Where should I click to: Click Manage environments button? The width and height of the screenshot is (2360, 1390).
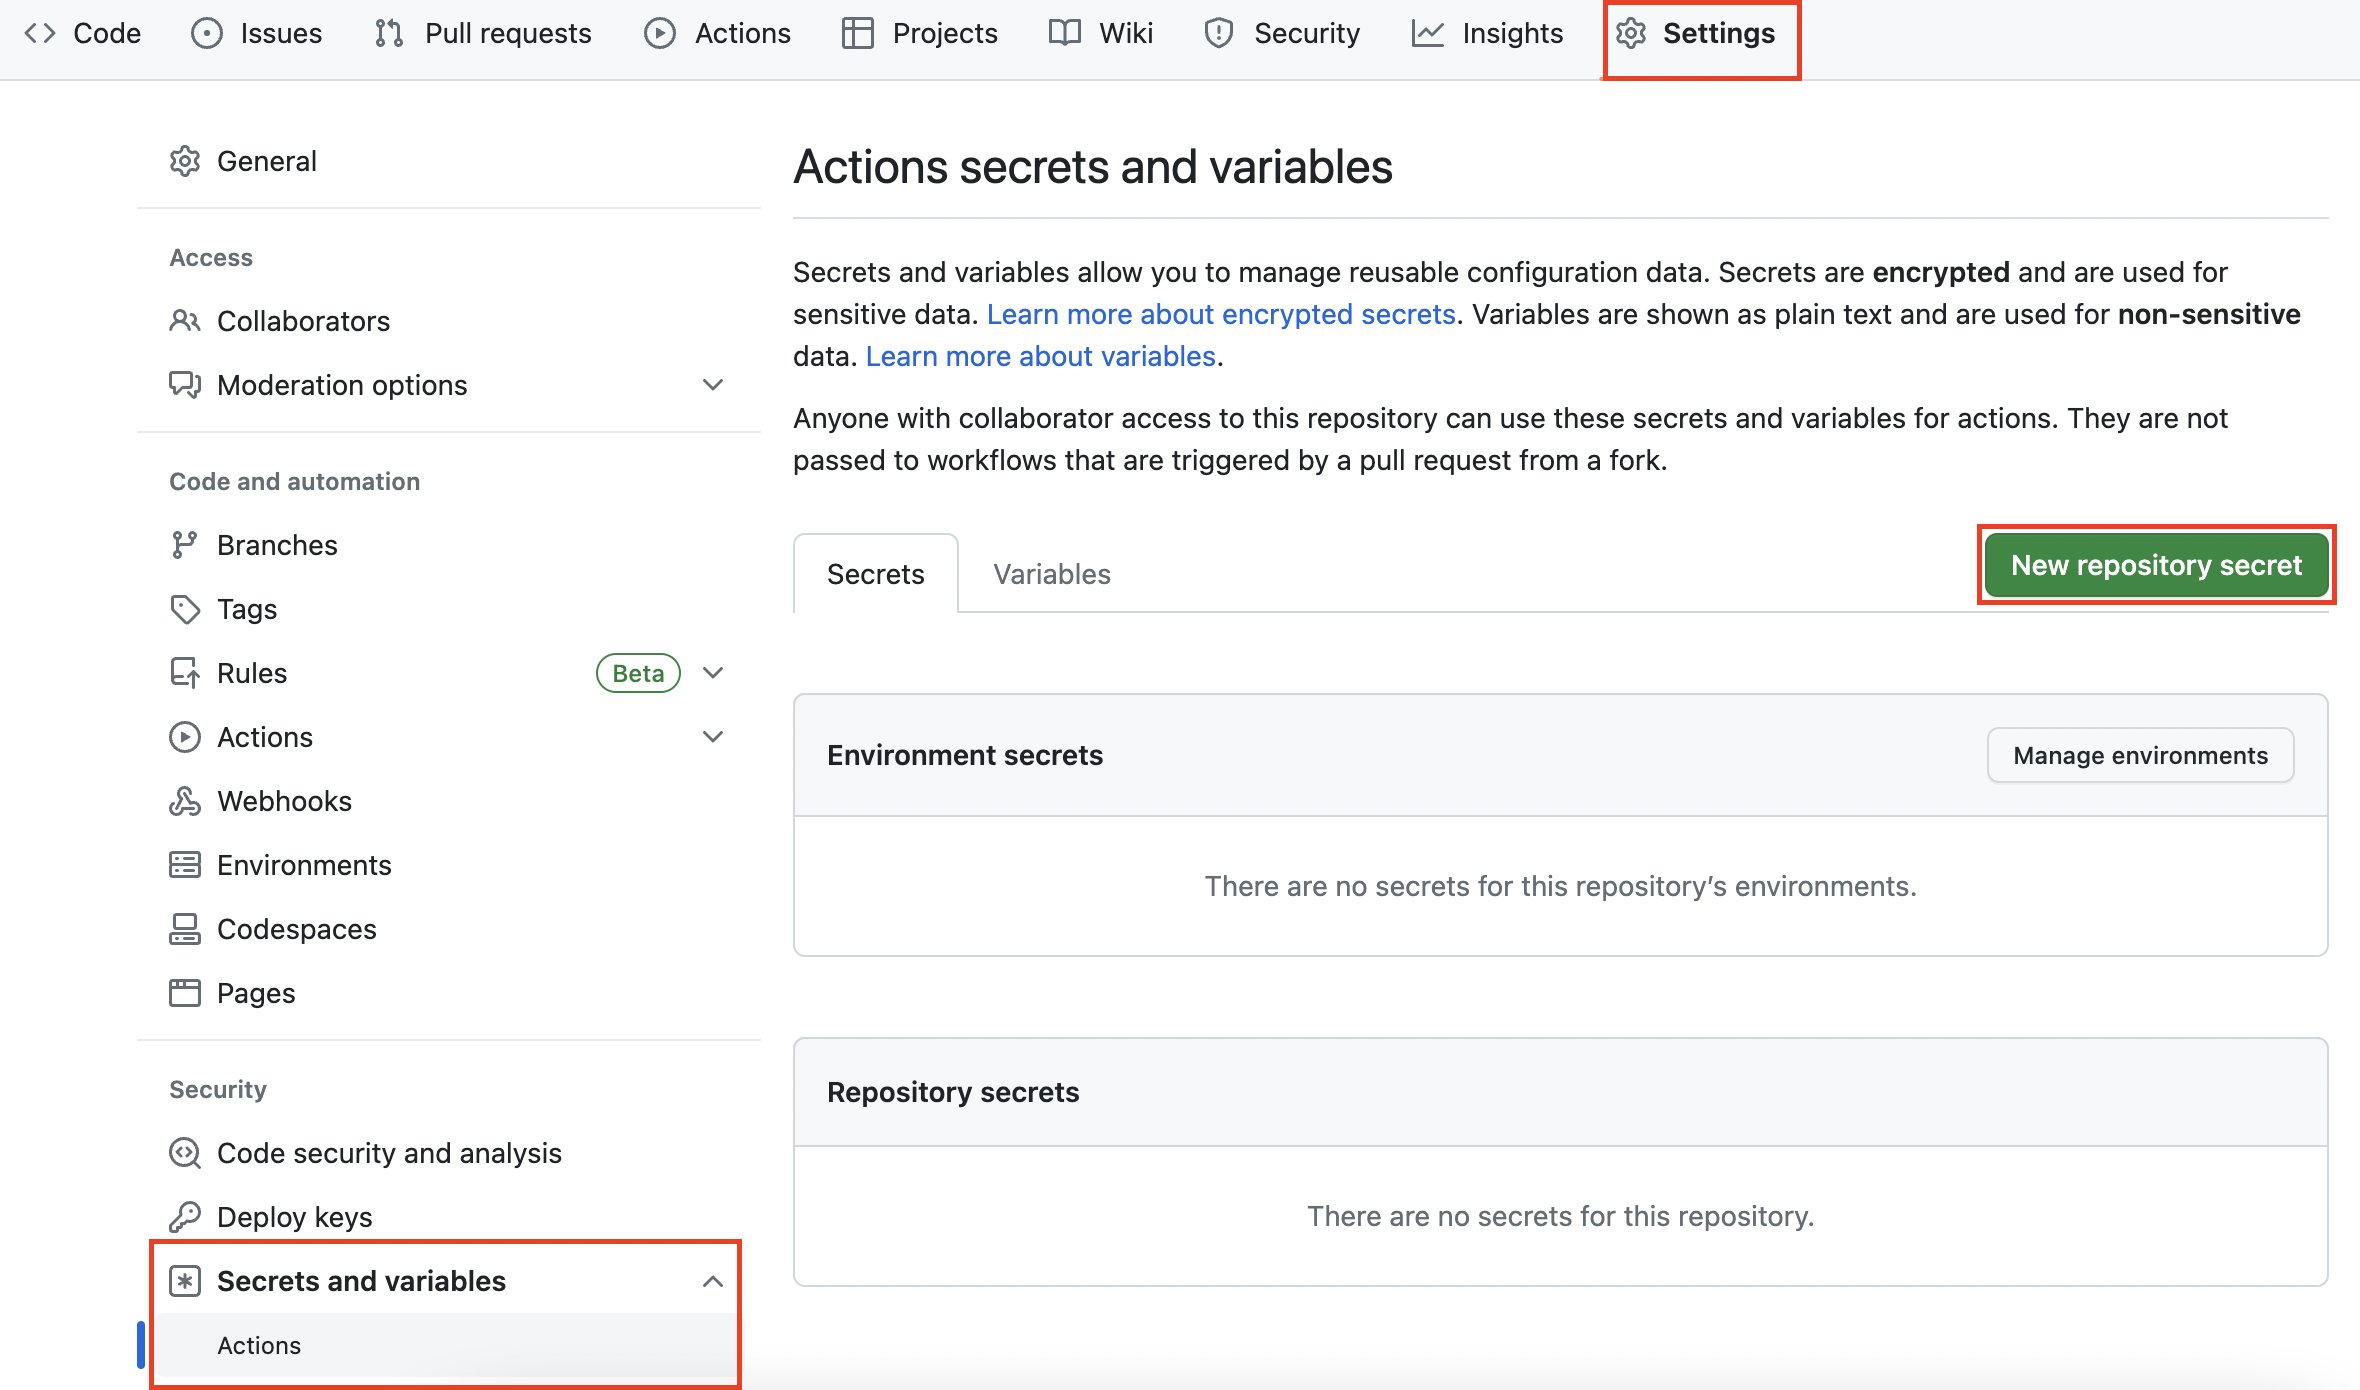pyautogui.click(x=2140, y=755)
